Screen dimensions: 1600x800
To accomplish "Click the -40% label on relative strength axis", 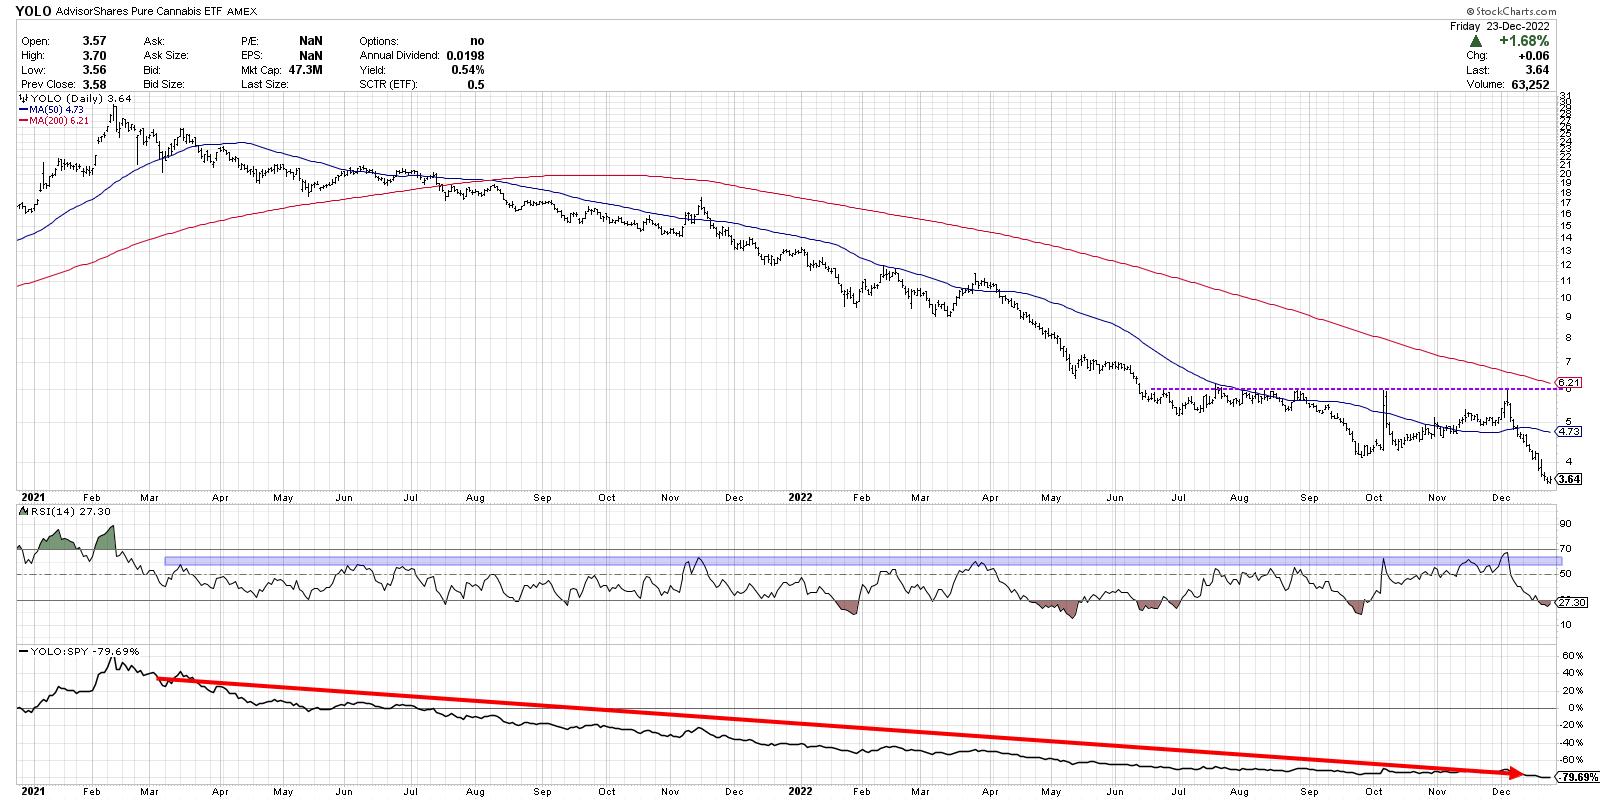I will click(1570, 743).
